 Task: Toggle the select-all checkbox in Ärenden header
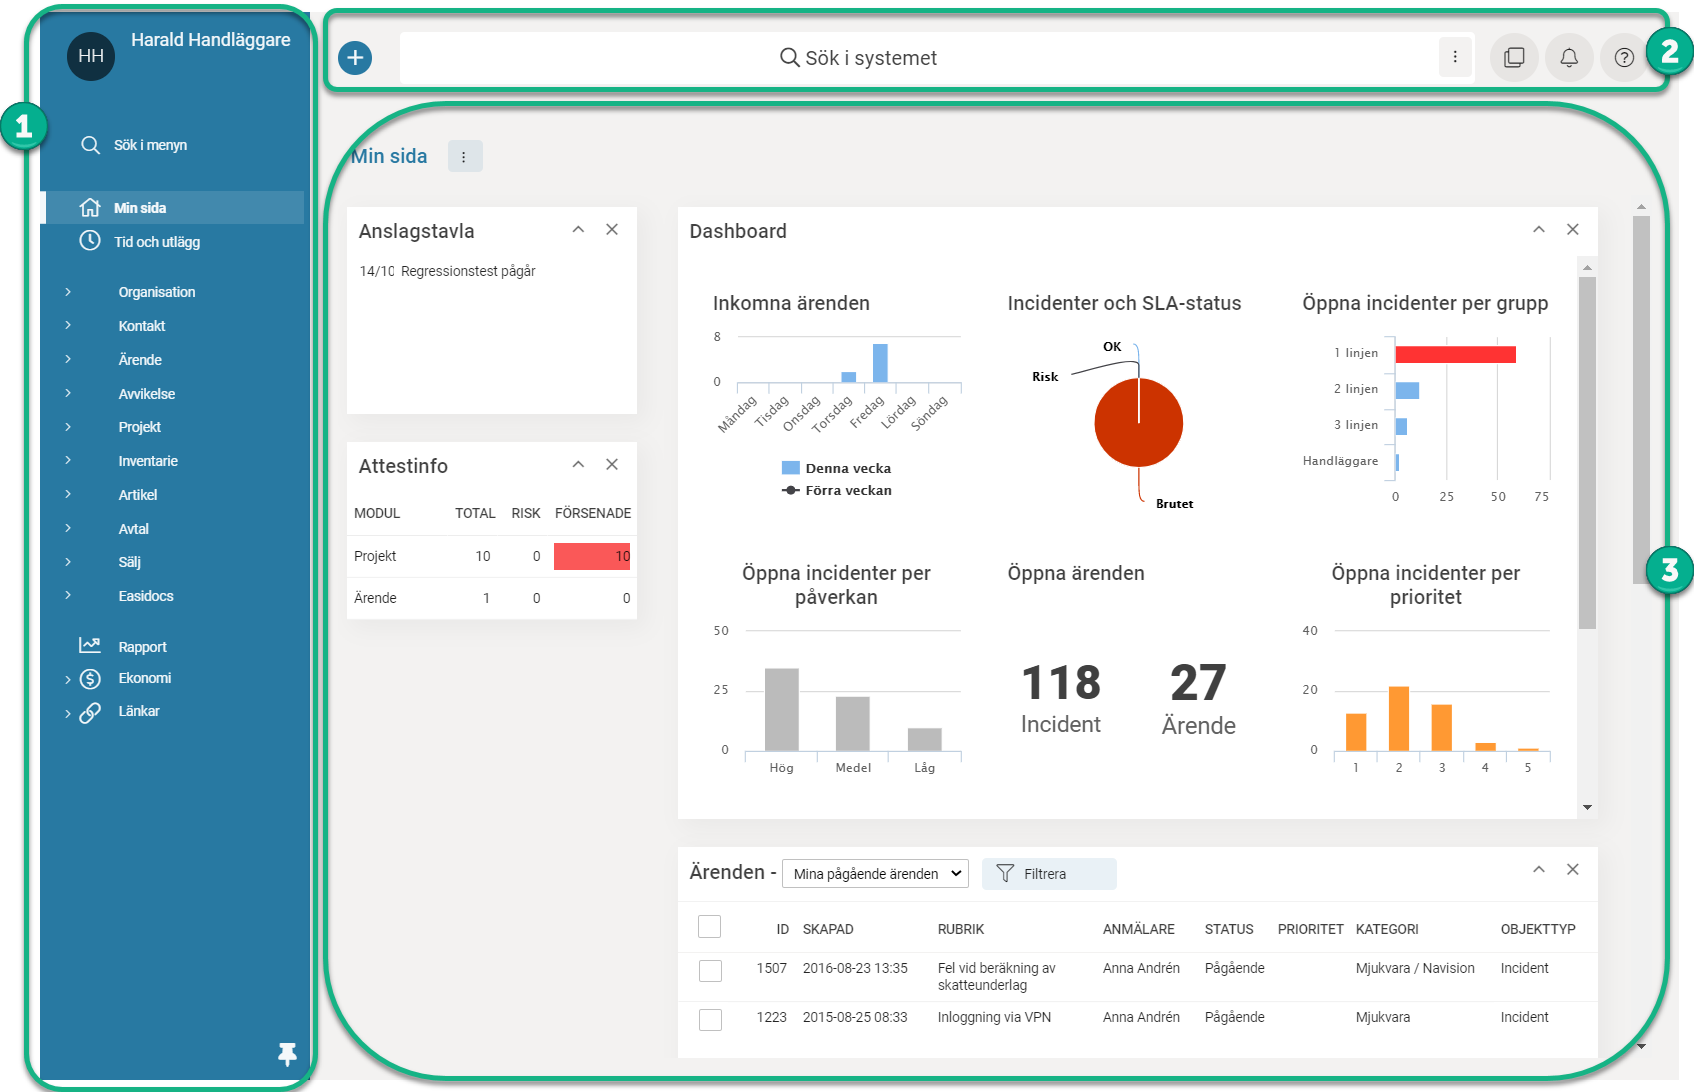(x=709, y=927)
